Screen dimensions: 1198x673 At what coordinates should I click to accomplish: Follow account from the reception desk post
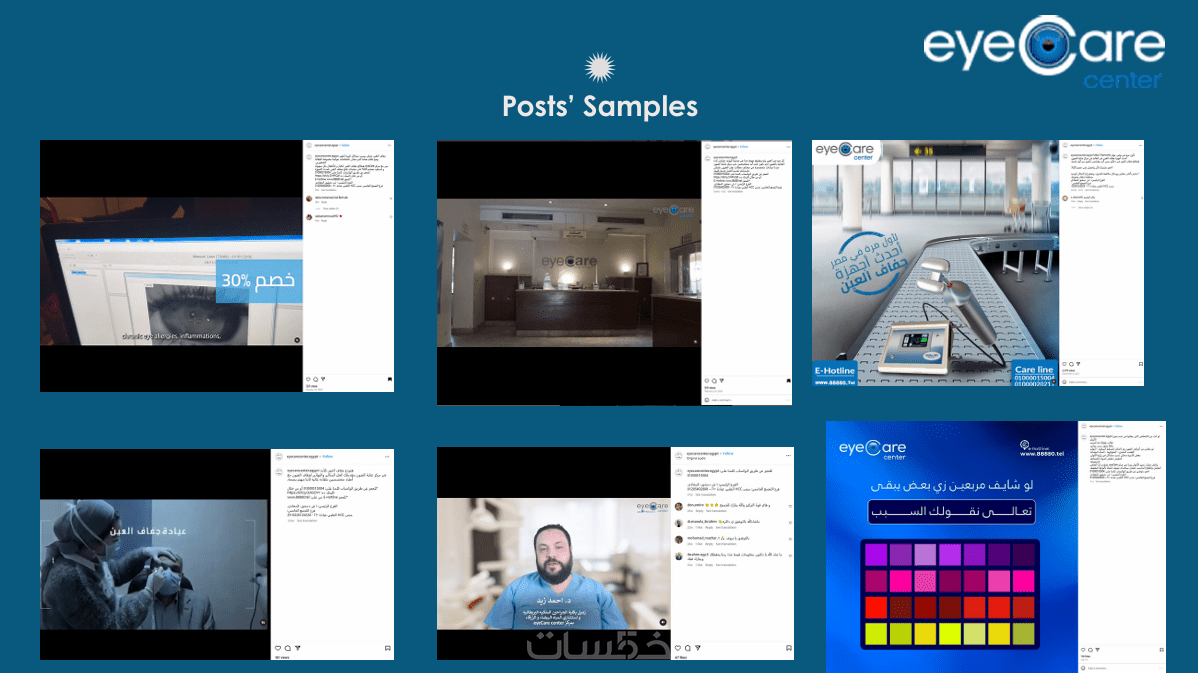[743, 147]
